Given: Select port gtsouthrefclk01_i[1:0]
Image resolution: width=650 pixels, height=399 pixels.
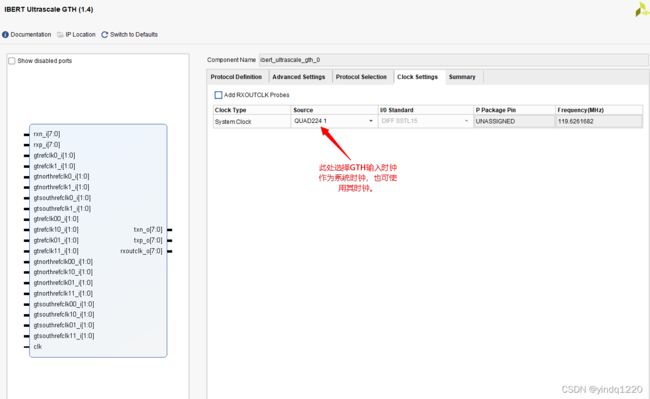Looking at the screenshot, I should (64, 326).
